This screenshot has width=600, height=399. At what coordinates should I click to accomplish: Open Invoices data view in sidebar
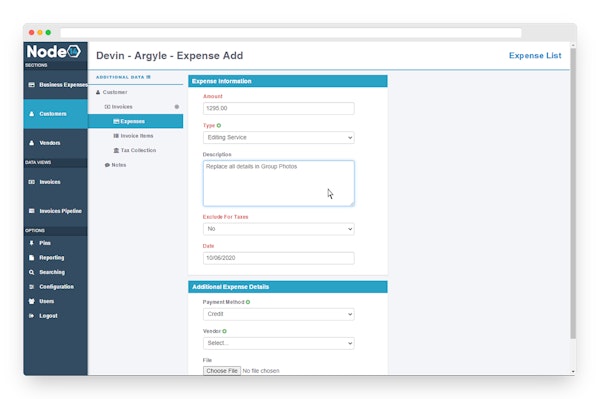55,182
